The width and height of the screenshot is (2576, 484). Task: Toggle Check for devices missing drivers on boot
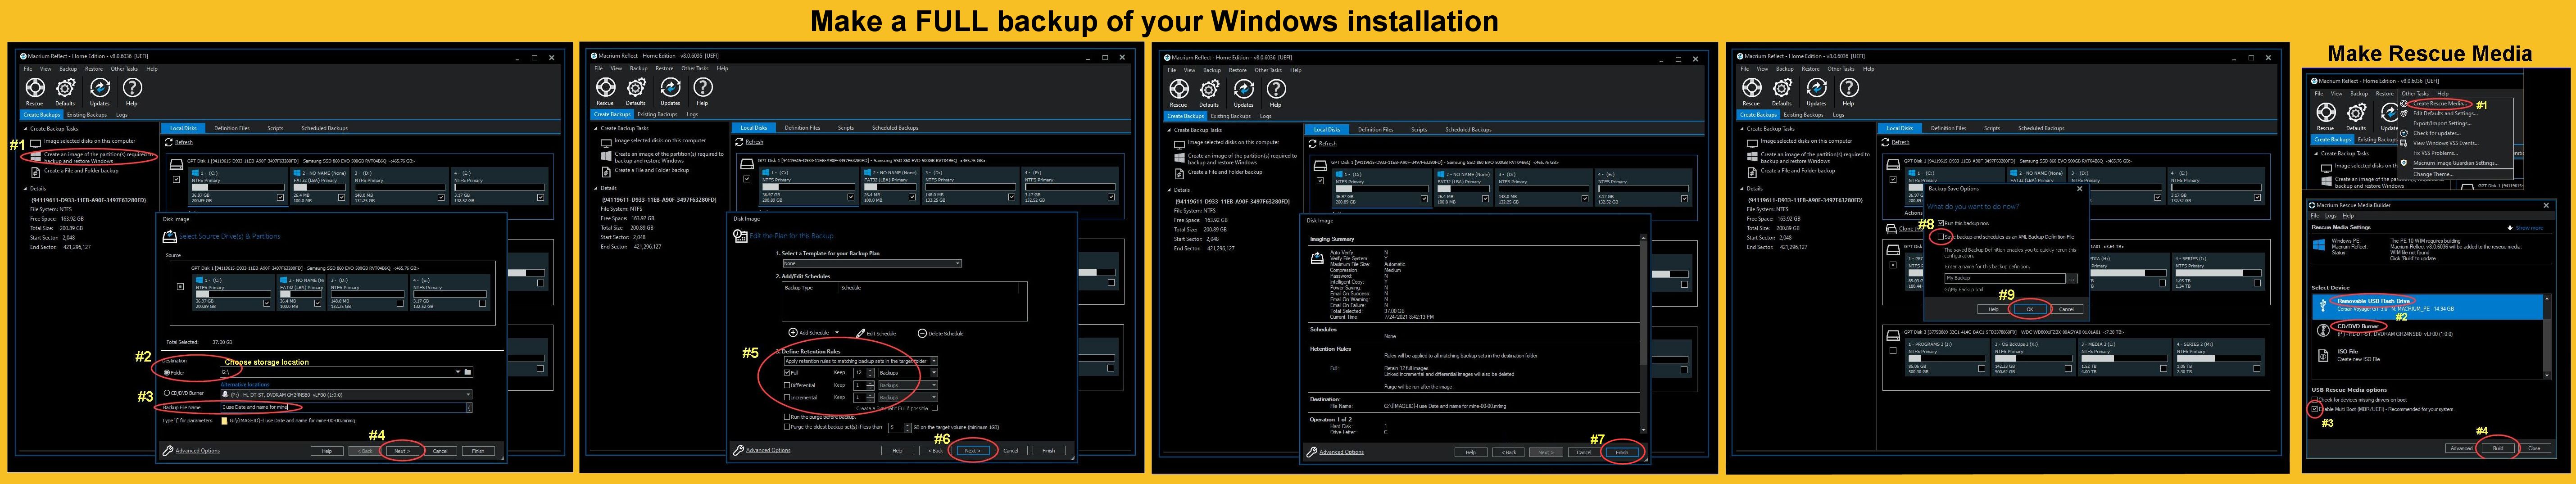2314,400
